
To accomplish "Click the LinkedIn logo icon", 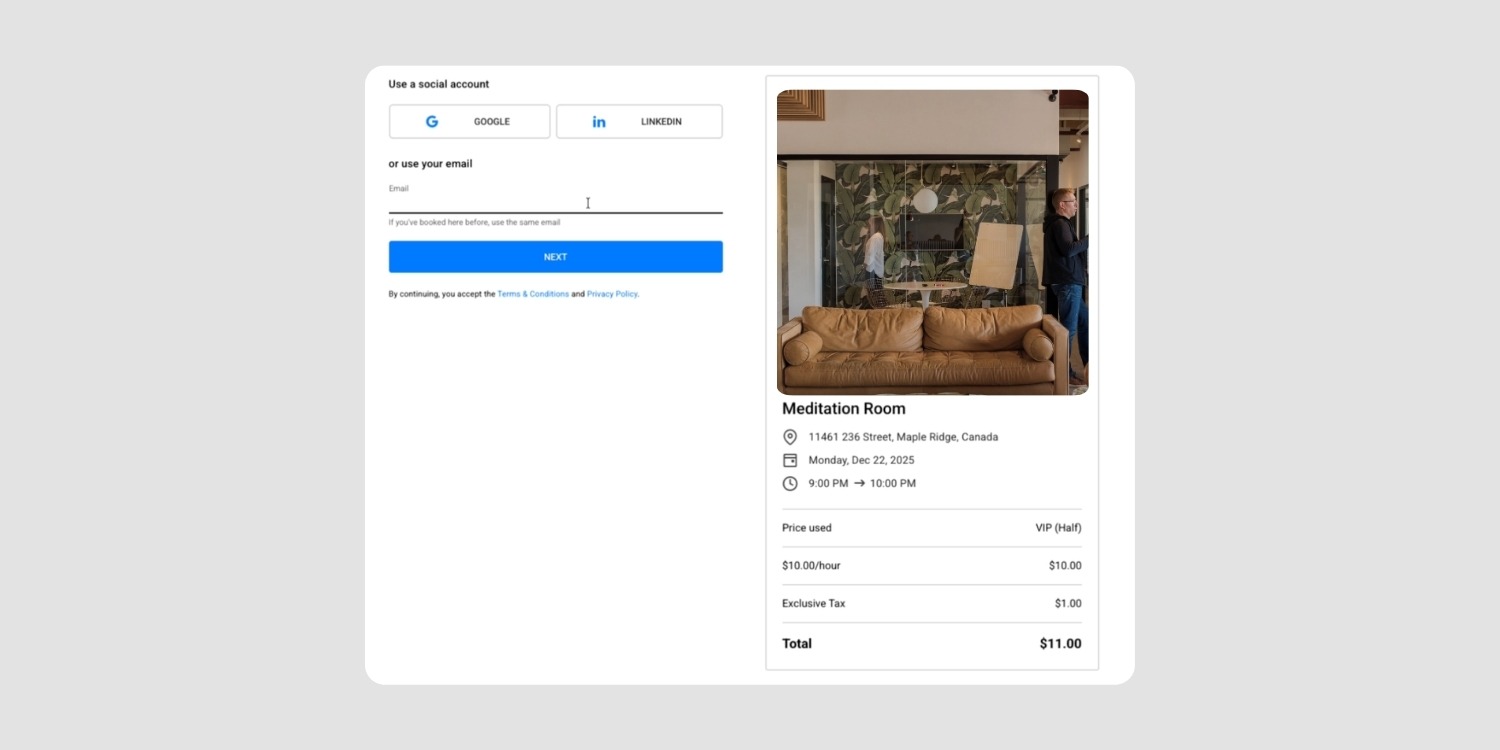I will [599, 122].
